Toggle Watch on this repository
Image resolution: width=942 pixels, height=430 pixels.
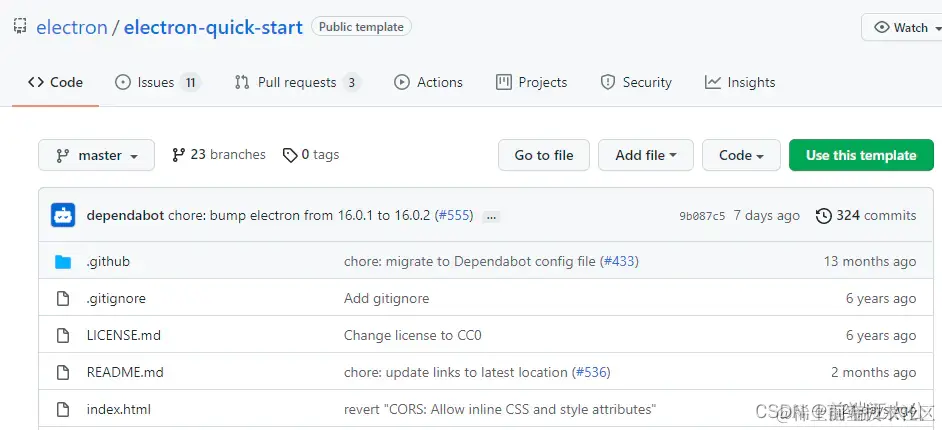(900, 28)
